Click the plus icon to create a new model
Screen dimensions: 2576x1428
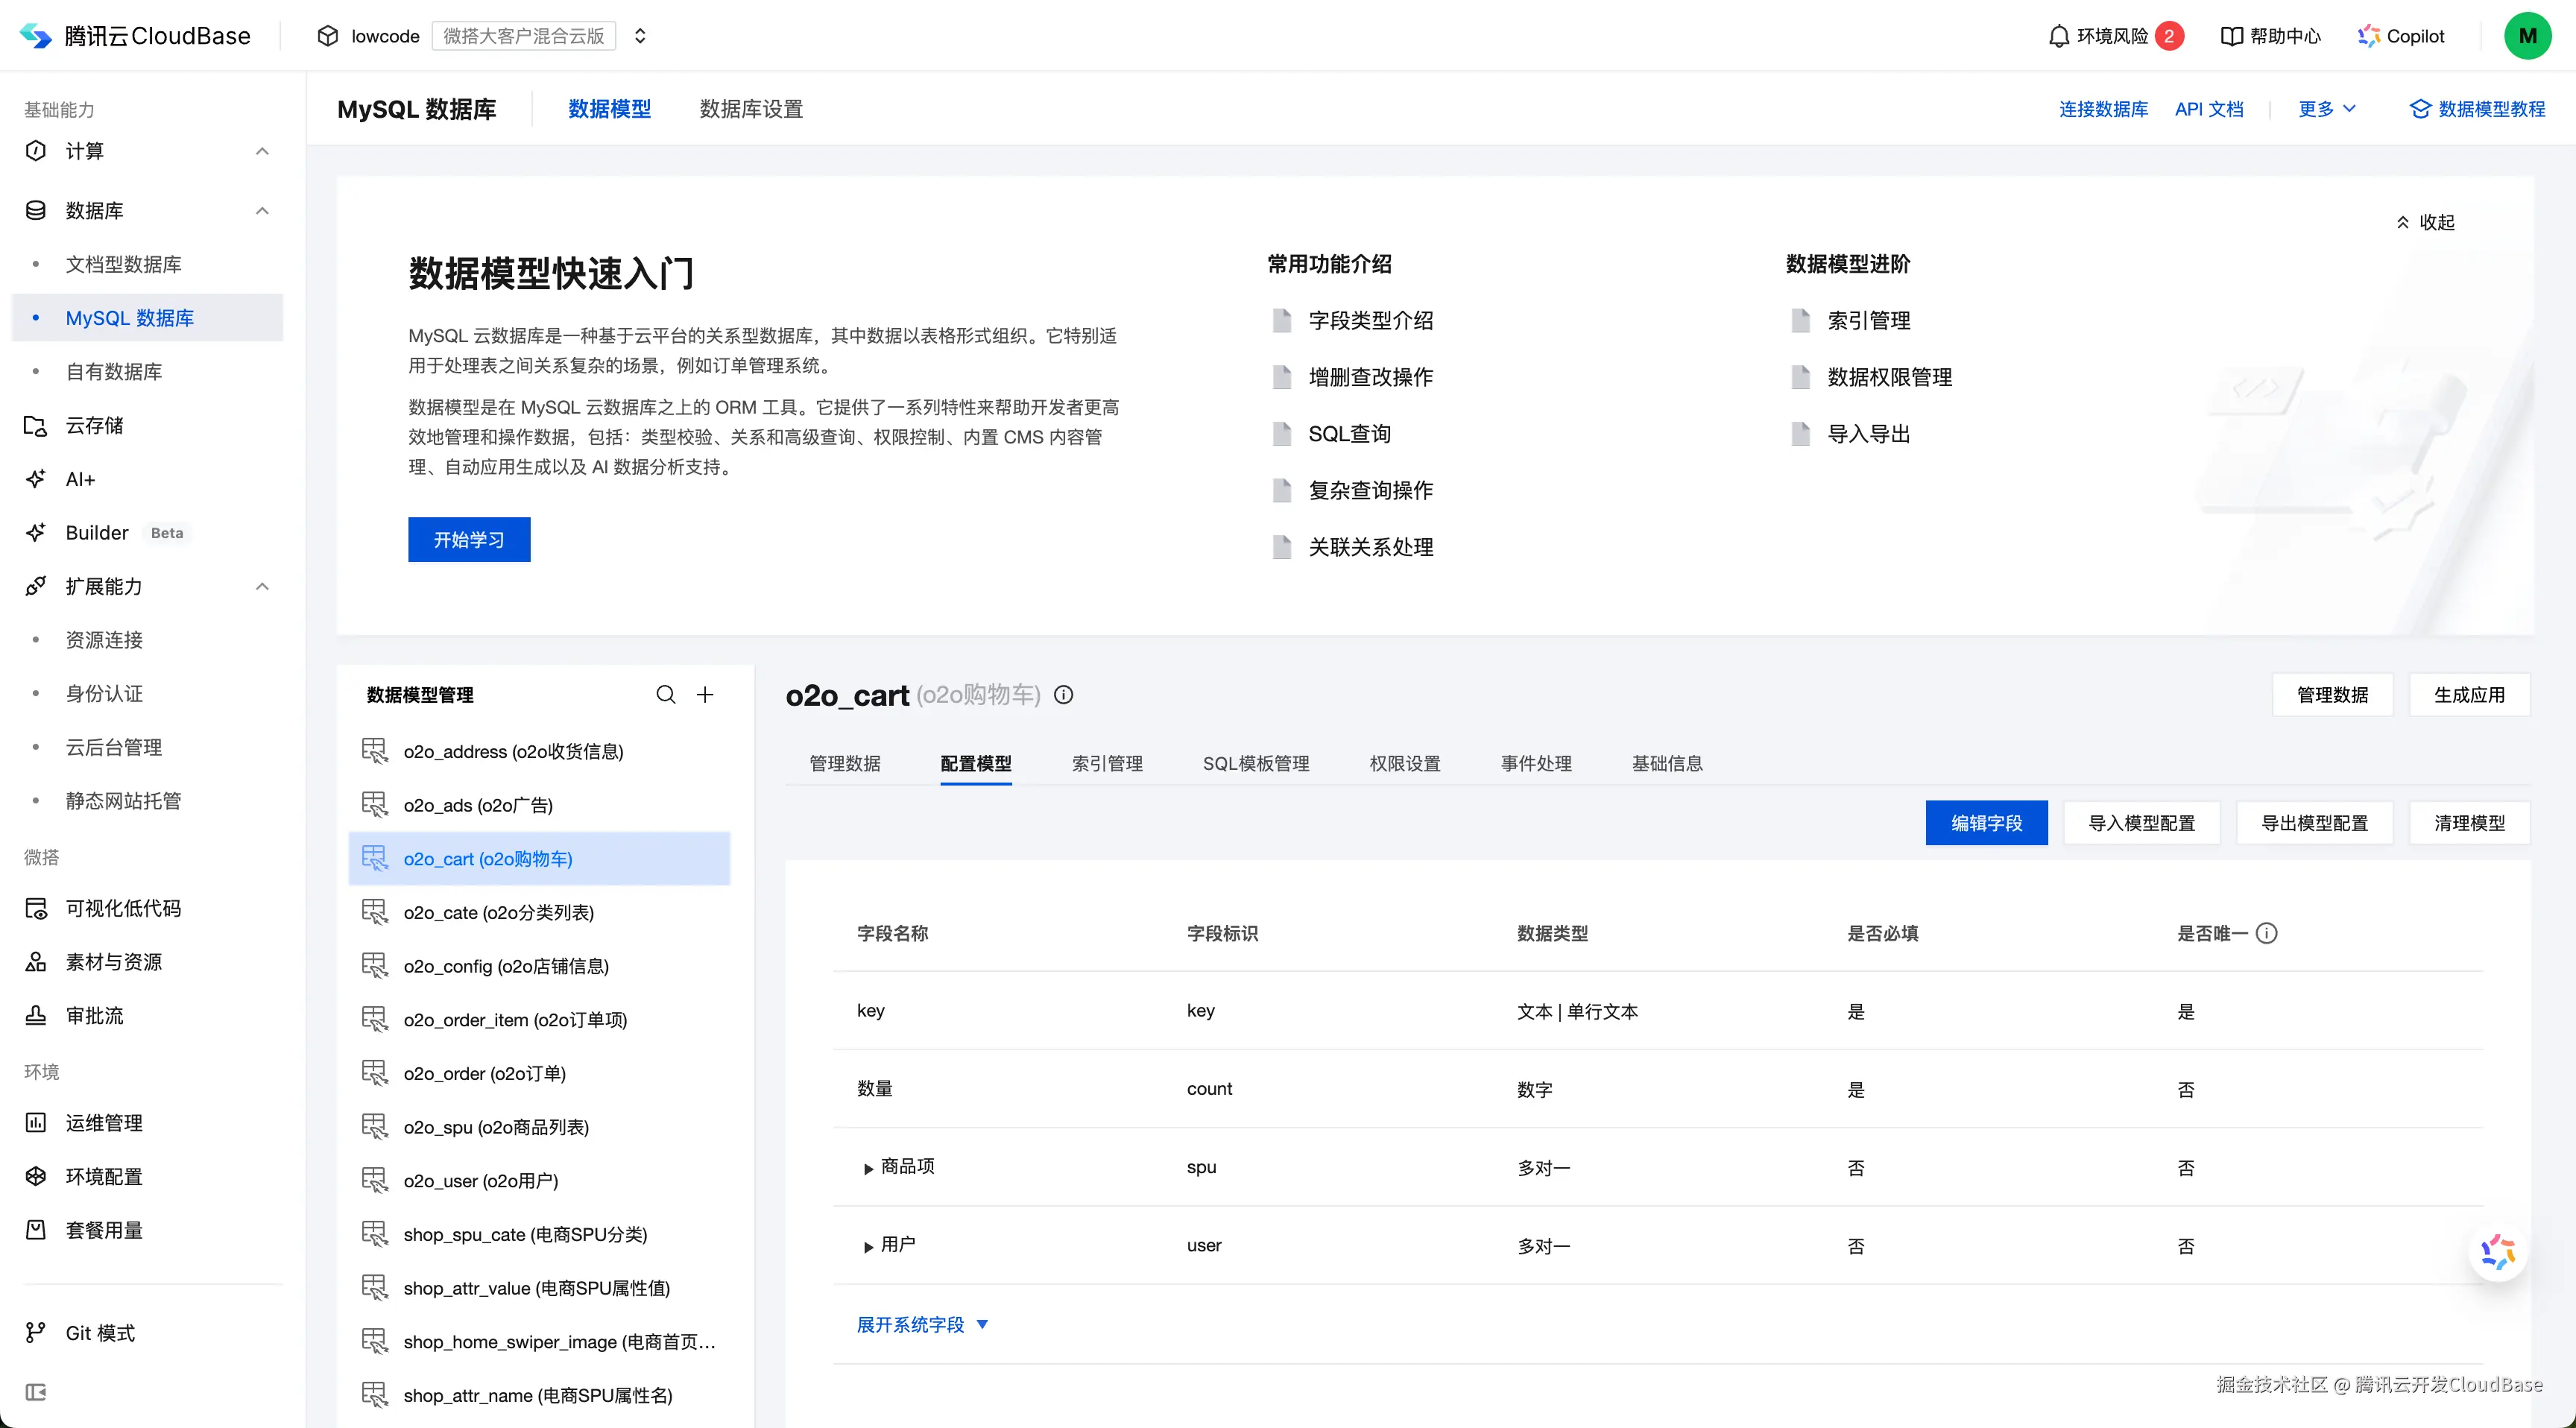tap(706, 694)
